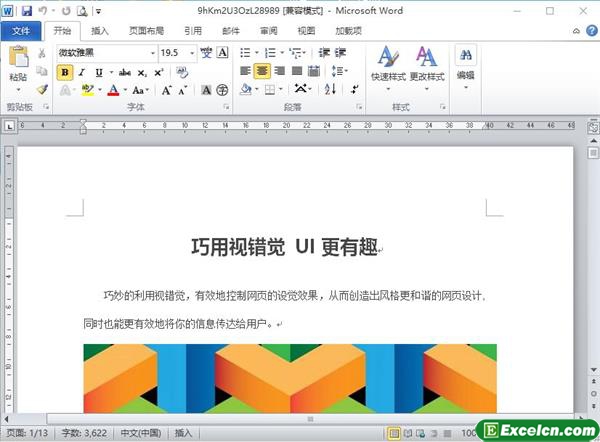Toggle Strikethrough formatting
The height and width of the screenshot is (442, 600).
click(125, 72)
